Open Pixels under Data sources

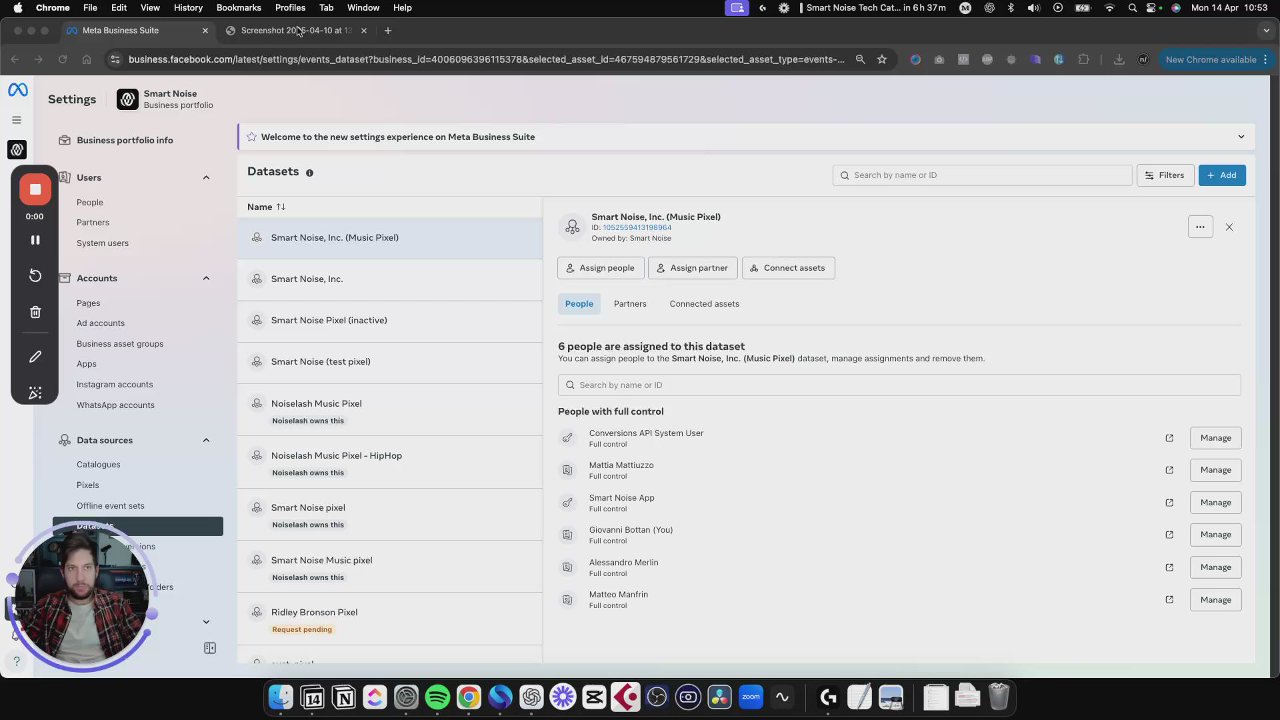point(88,485)
